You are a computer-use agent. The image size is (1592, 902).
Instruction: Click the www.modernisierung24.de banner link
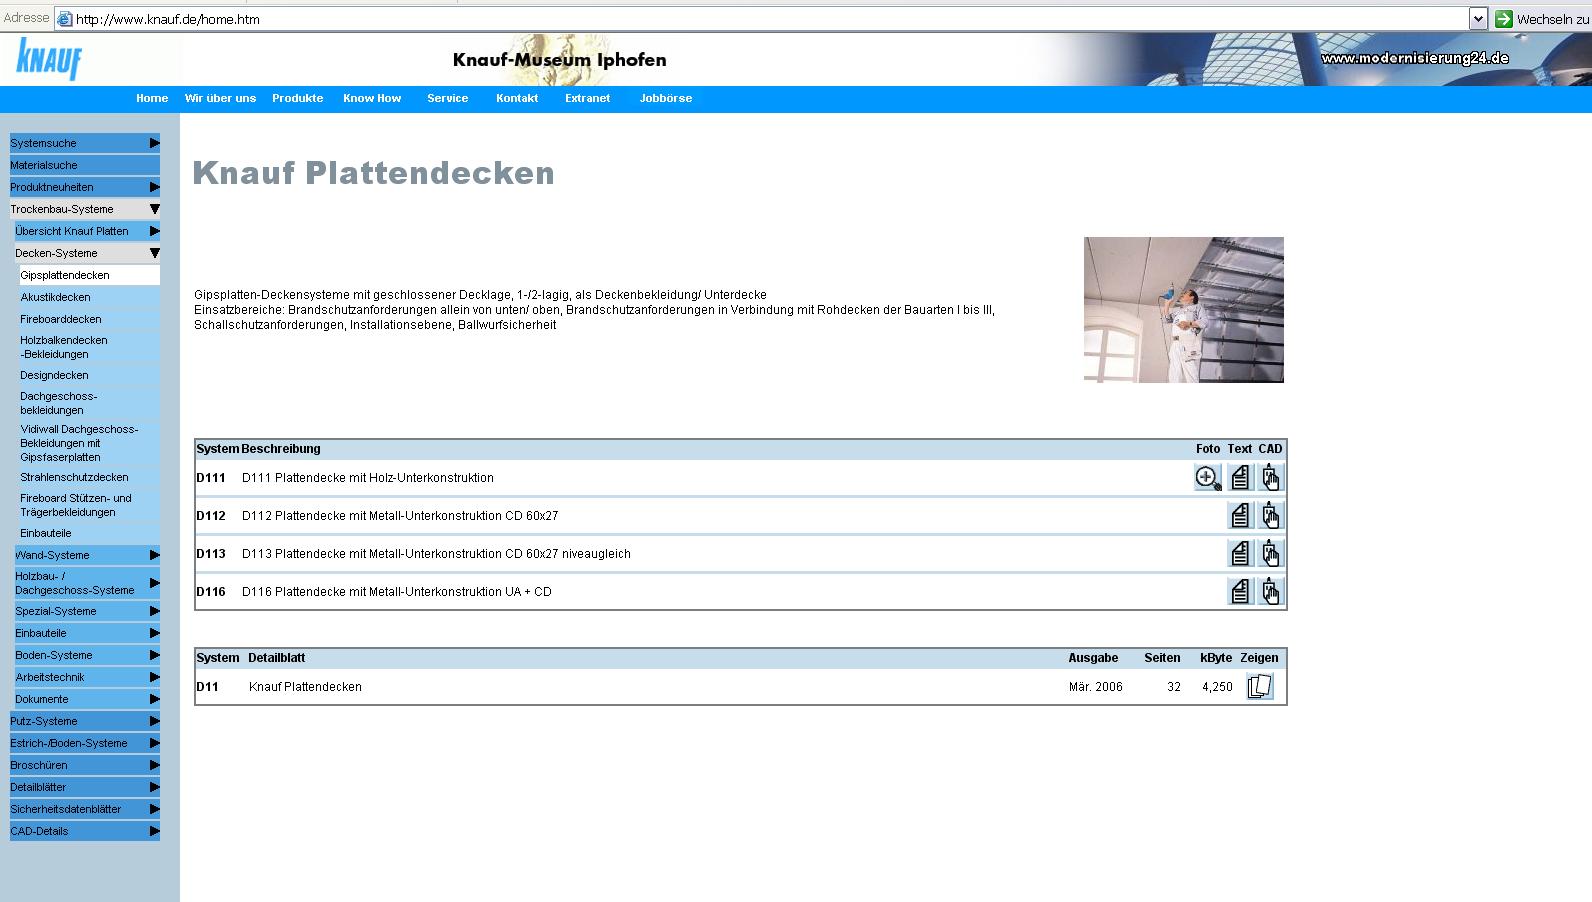click(x=1414, y=58)
